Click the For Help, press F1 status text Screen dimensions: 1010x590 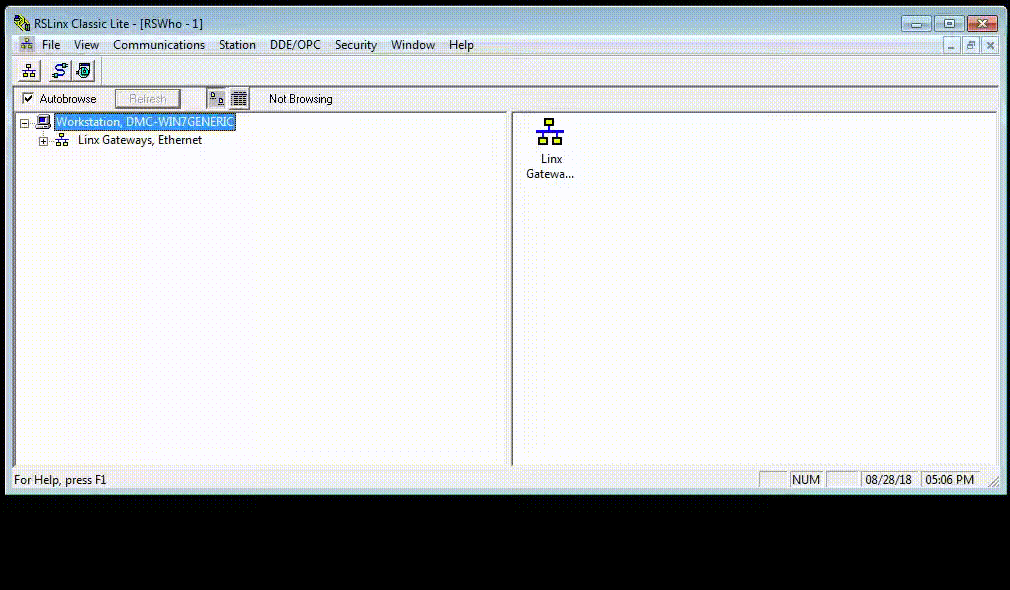click(x=60, y=480)
